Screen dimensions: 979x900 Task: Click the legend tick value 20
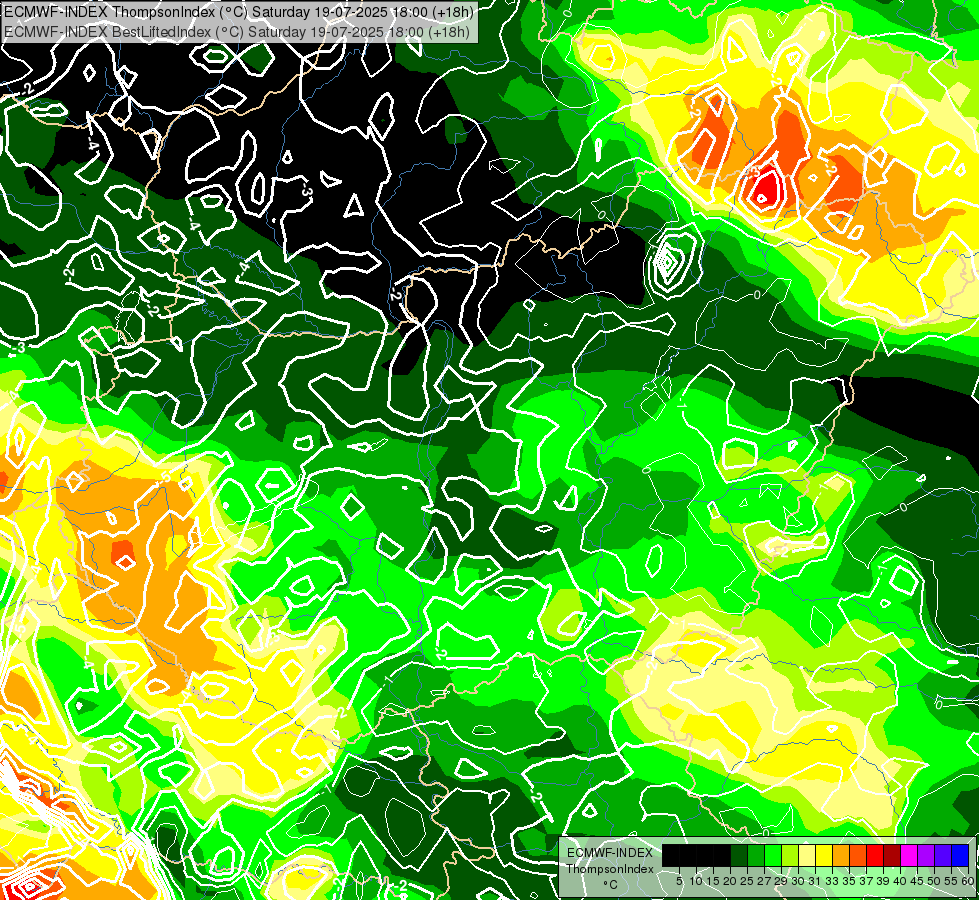tap(731, 881)
